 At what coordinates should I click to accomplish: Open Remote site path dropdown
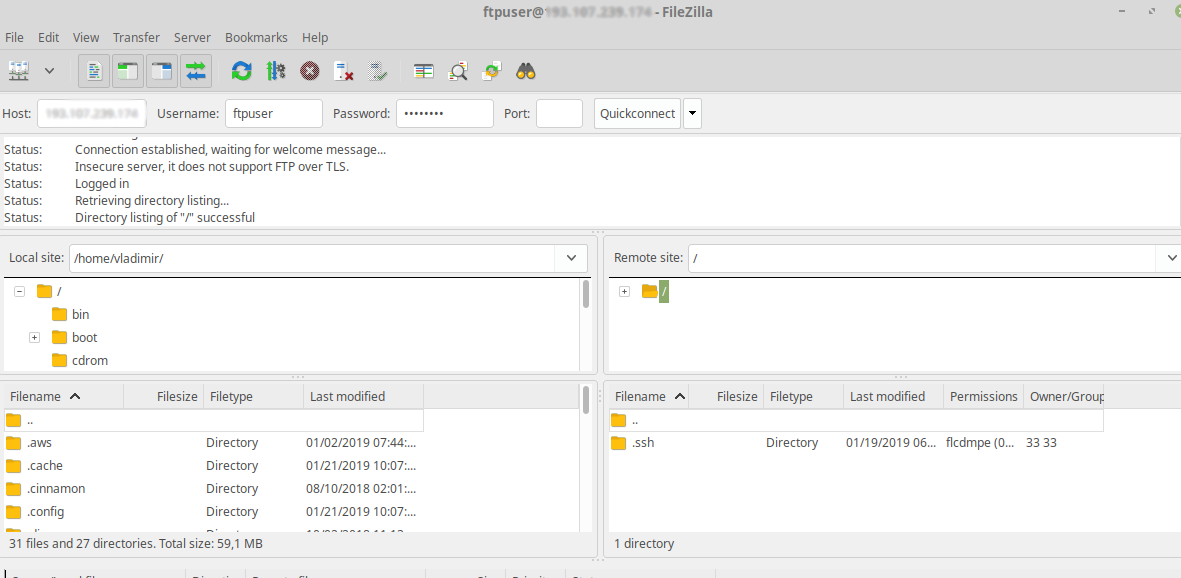[1171, 258]
